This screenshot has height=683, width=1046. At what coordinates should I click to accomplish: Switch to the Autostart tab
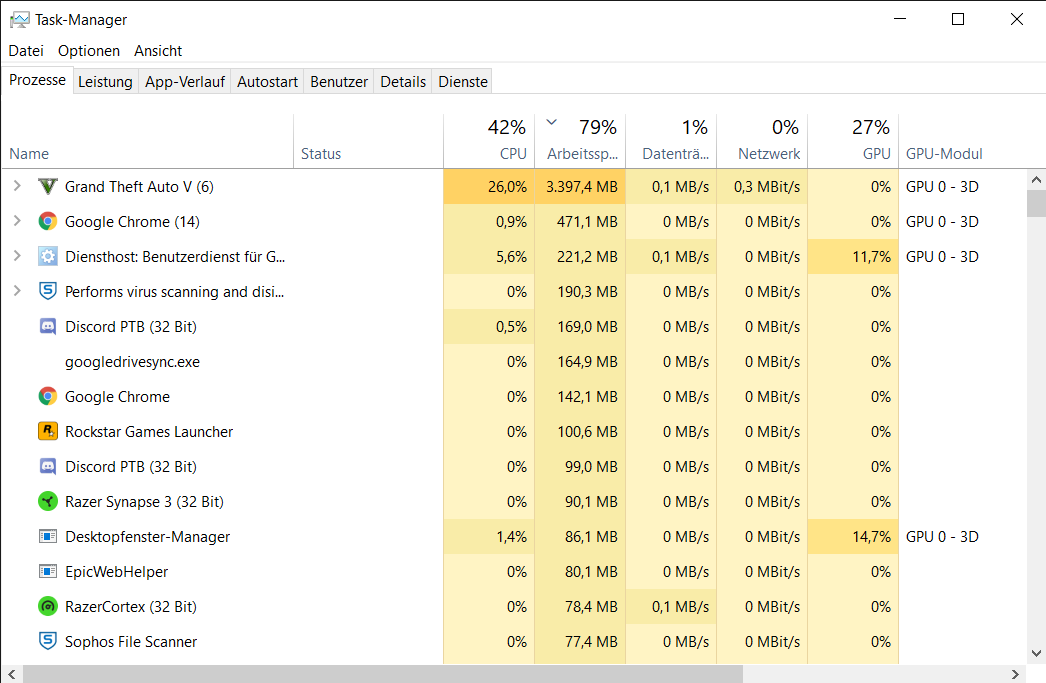267,81
